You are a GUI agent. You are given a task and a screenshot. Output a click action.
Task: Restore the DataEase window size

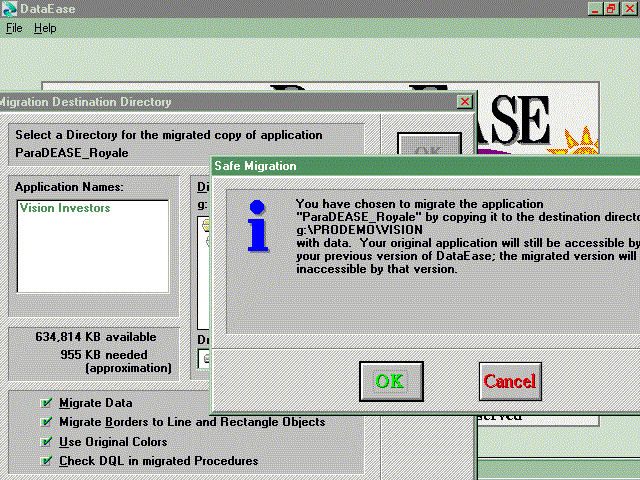[611, 9]
